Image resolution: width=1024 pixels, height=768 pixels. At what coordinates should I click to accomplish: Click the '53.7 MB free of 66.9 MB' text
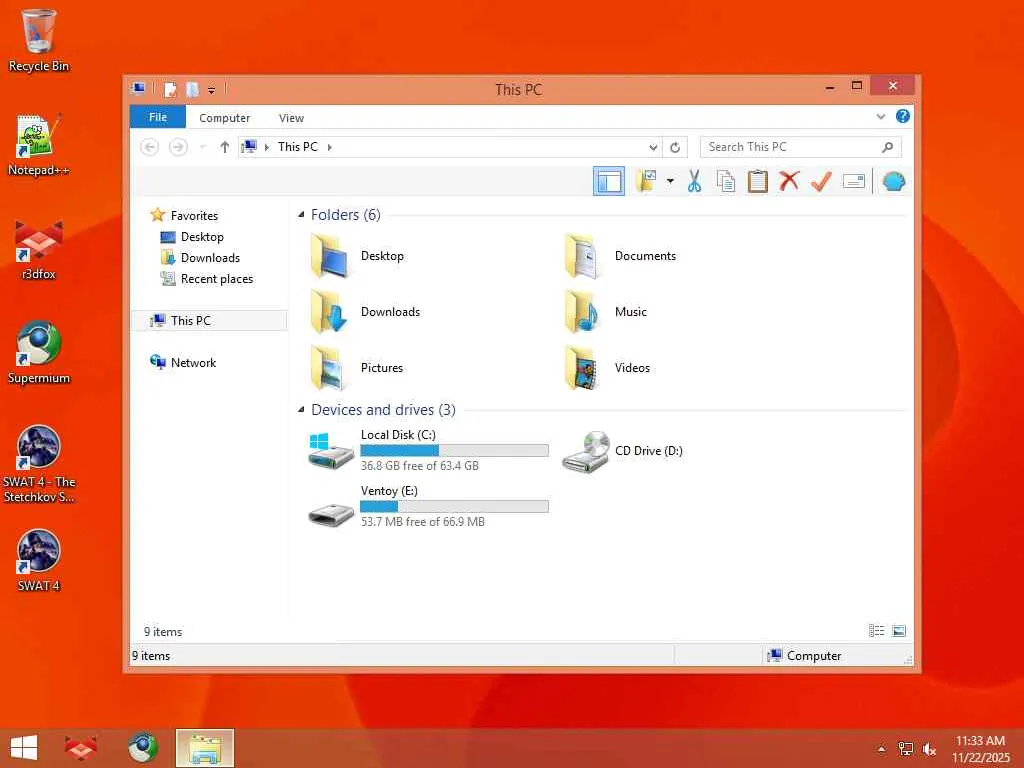tap(423, 522)
